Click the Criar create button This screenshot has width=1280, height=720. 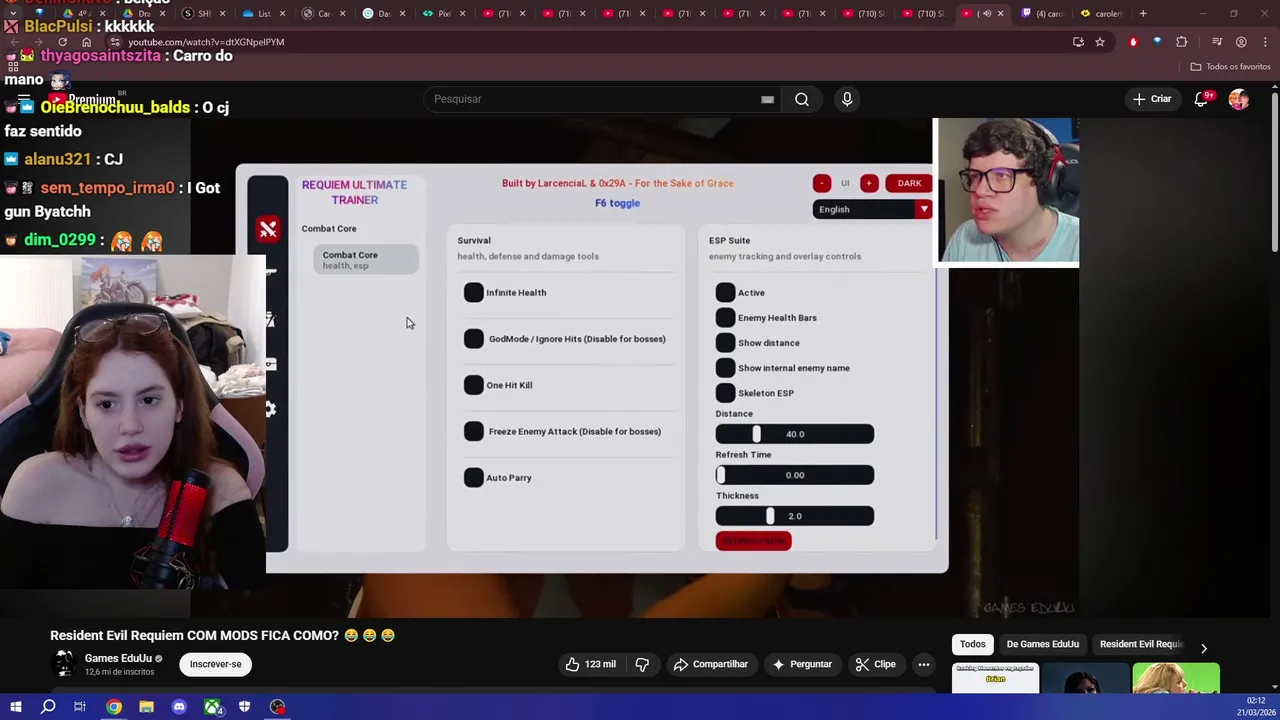tap(1151, 99)
